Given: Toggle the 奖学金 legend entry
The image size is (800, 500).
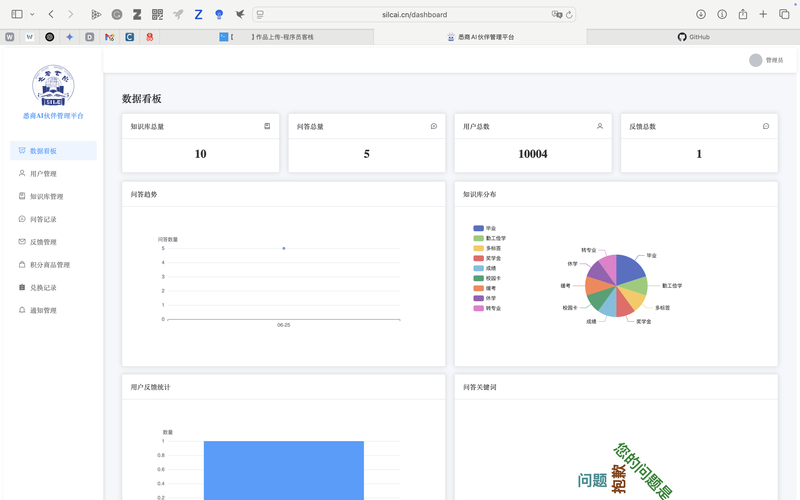Looking at the screenshot, I should (x=487, y=258).
